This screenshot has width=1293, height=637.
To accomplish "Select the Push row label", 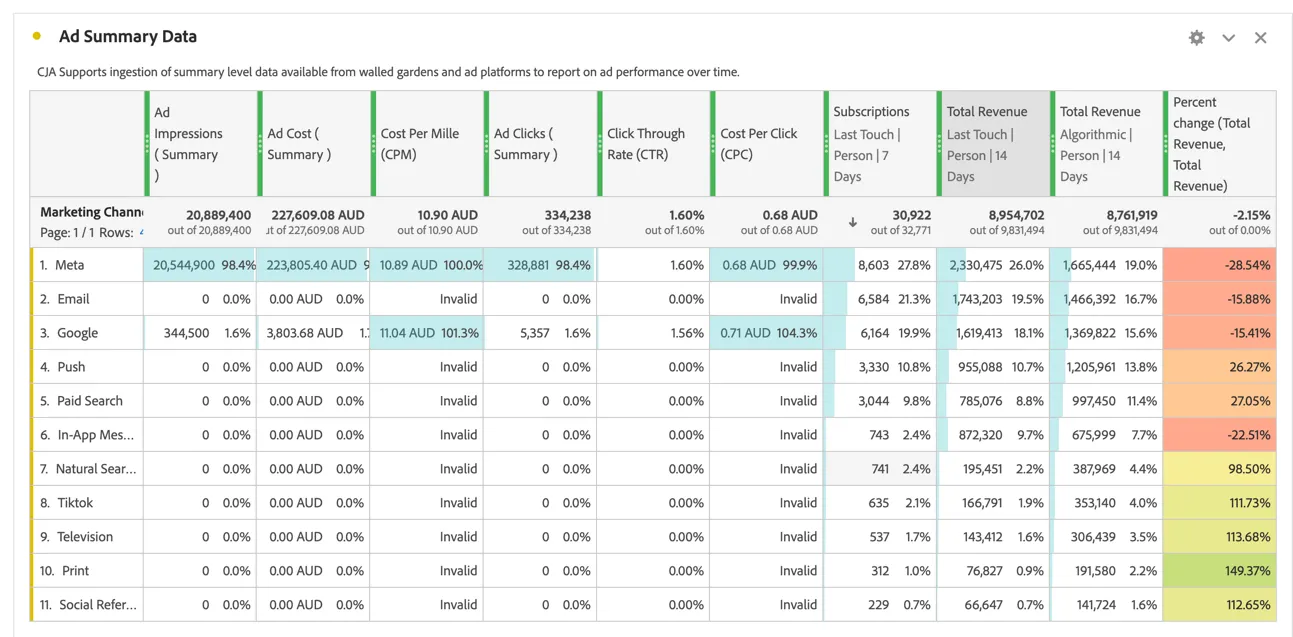I will 71,367.
